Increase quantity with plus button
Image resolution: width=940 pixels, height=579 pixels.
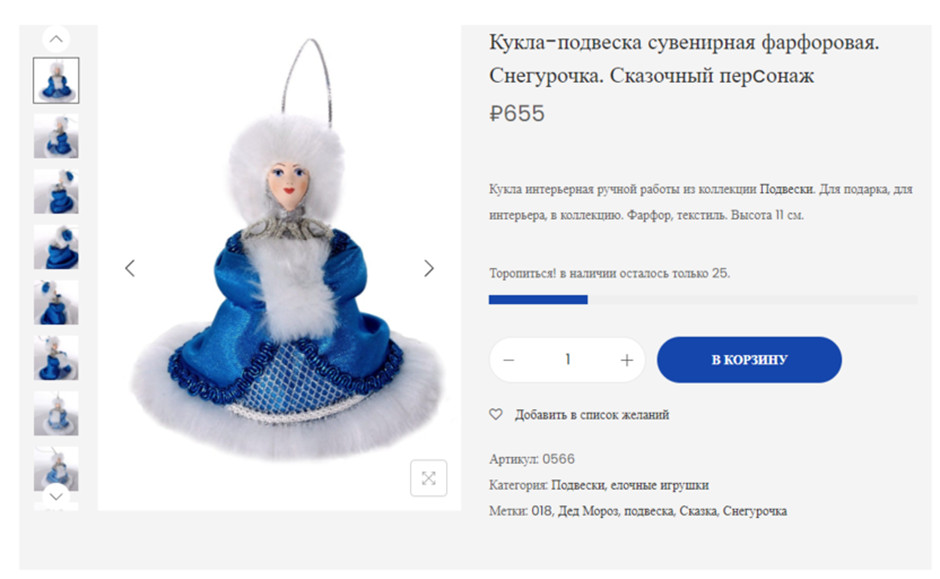[626, 360]
